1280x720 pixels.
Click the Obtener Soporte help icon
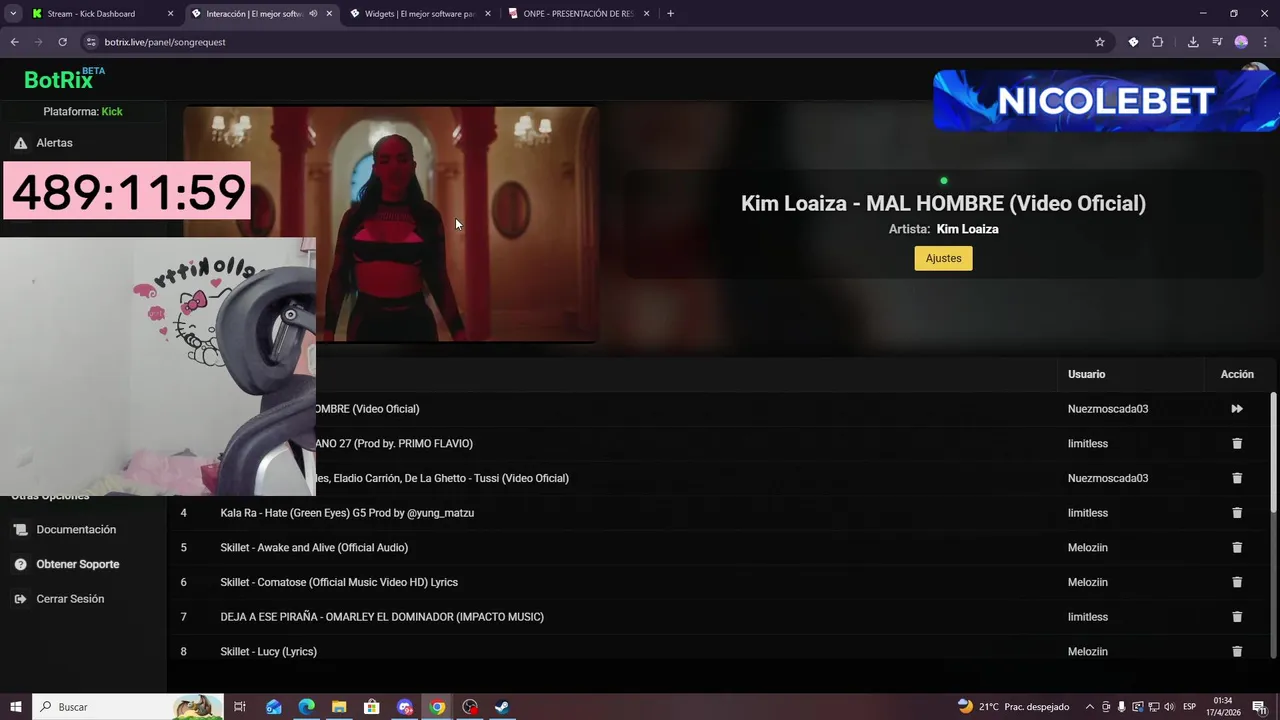[20, 564]
